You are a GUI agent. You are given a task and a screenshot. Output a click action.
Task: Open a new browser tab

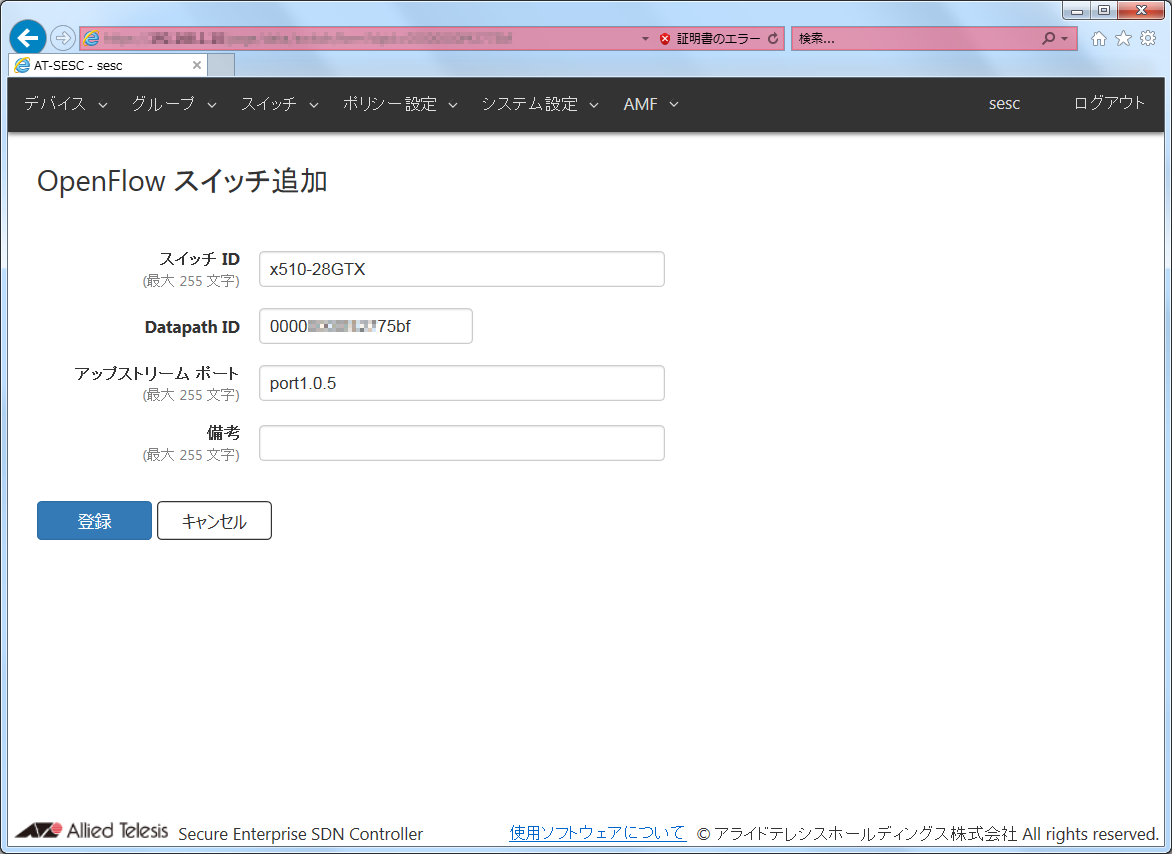pos(221,65)
